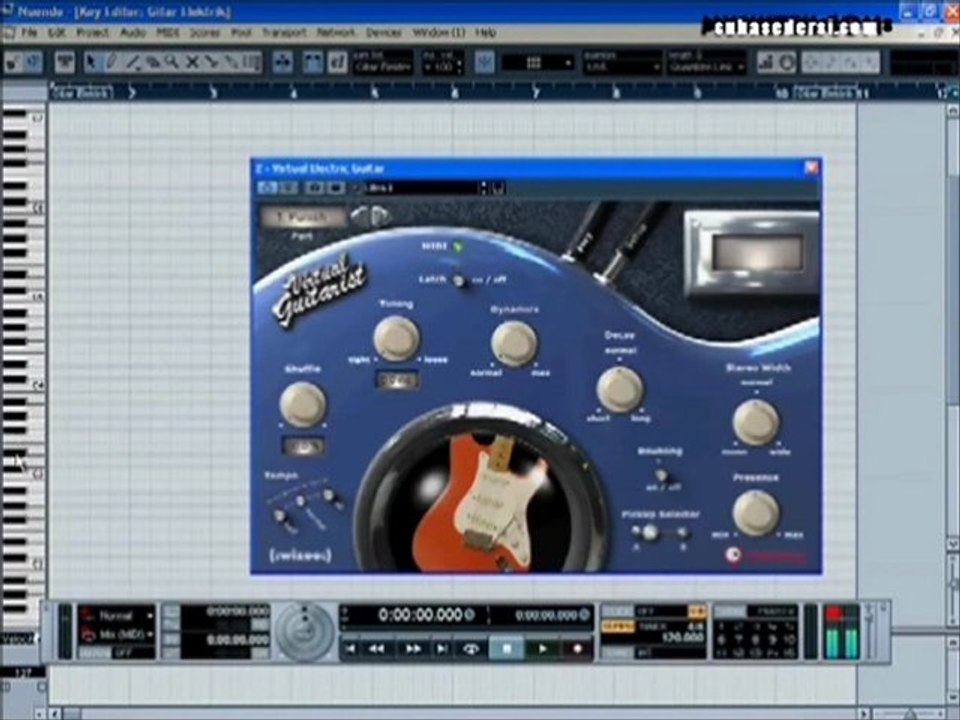960x720 pixels.
Task: Start playback with Play button
Action: pos(542,648)
